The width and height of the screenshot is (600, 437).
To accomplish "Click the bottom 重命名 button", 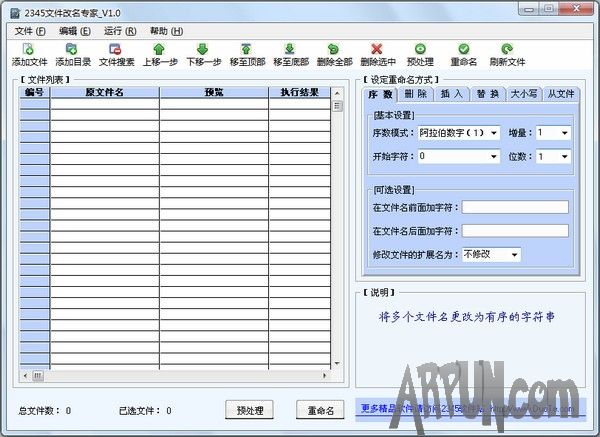I will (x=320, y=410).
